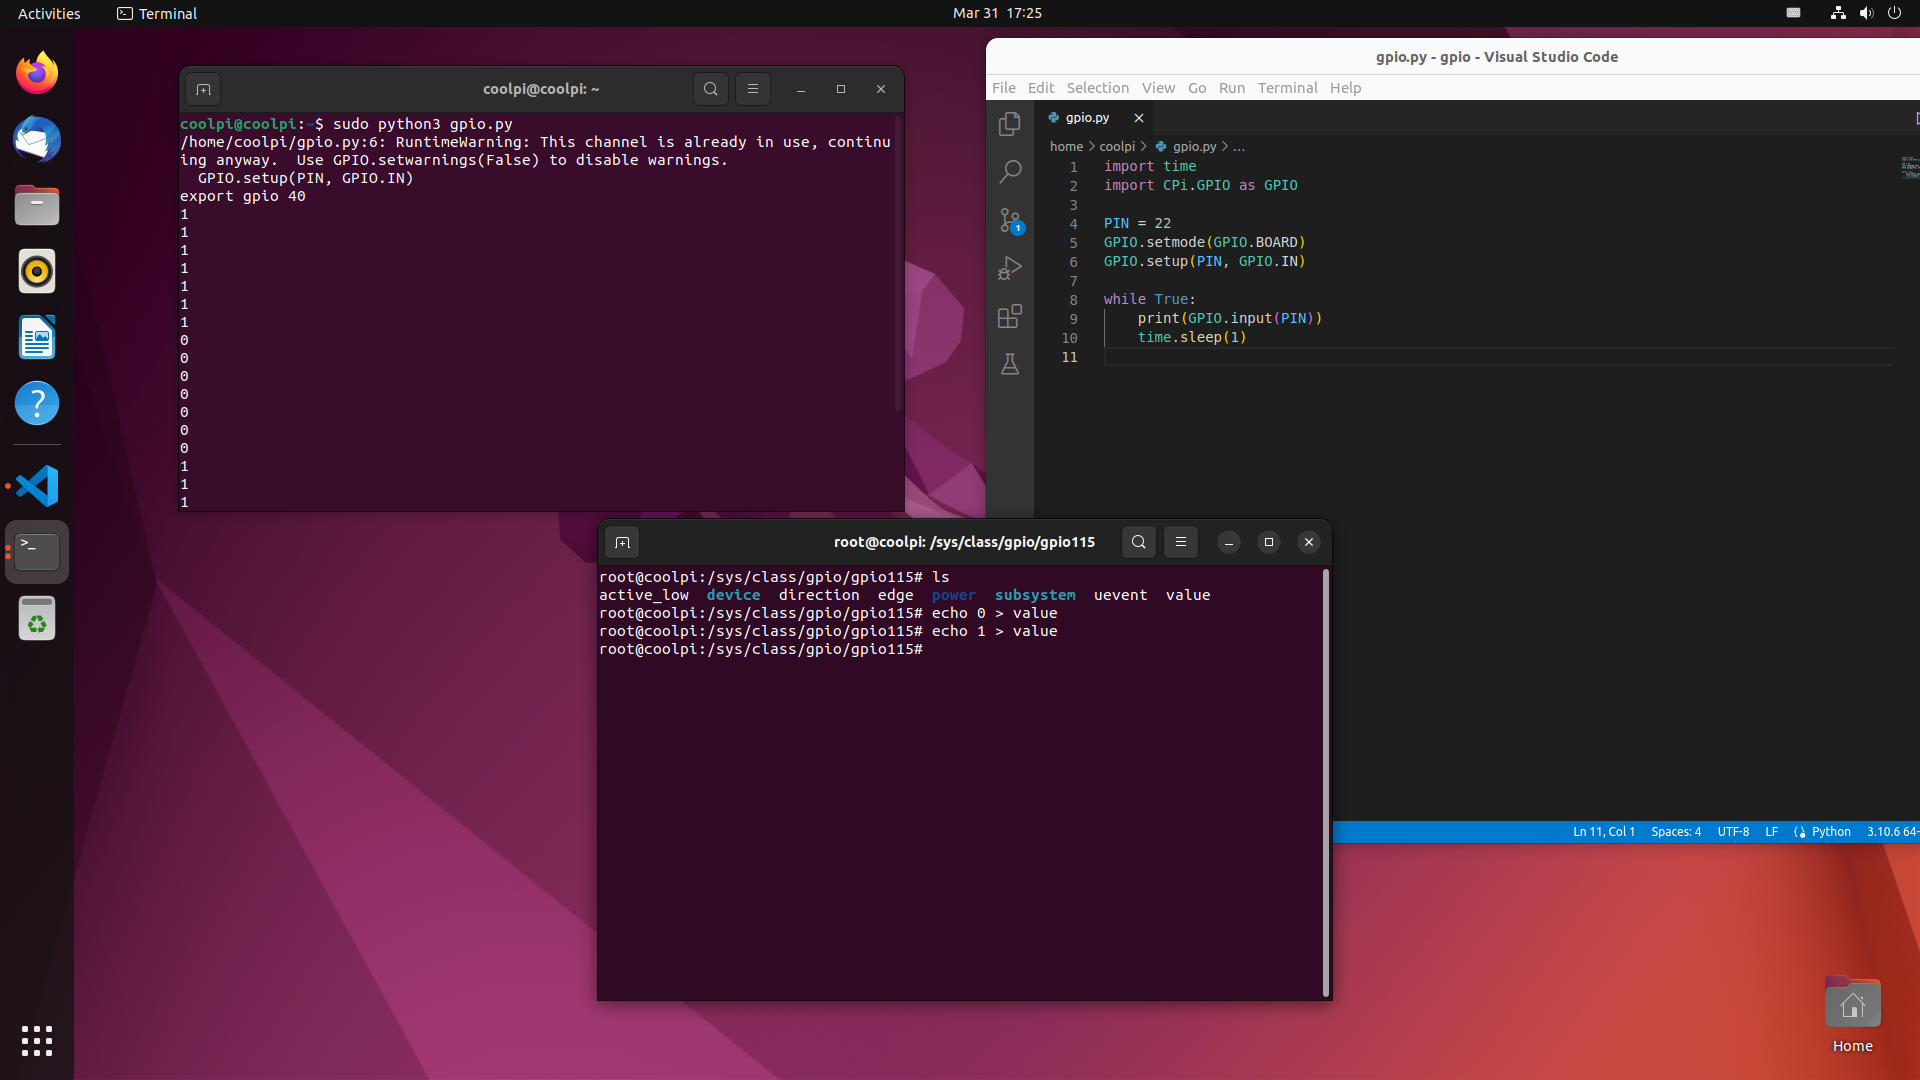
Task: Click scrollbar of coolpi@coolpi terminal
Action: click(898, 262)
